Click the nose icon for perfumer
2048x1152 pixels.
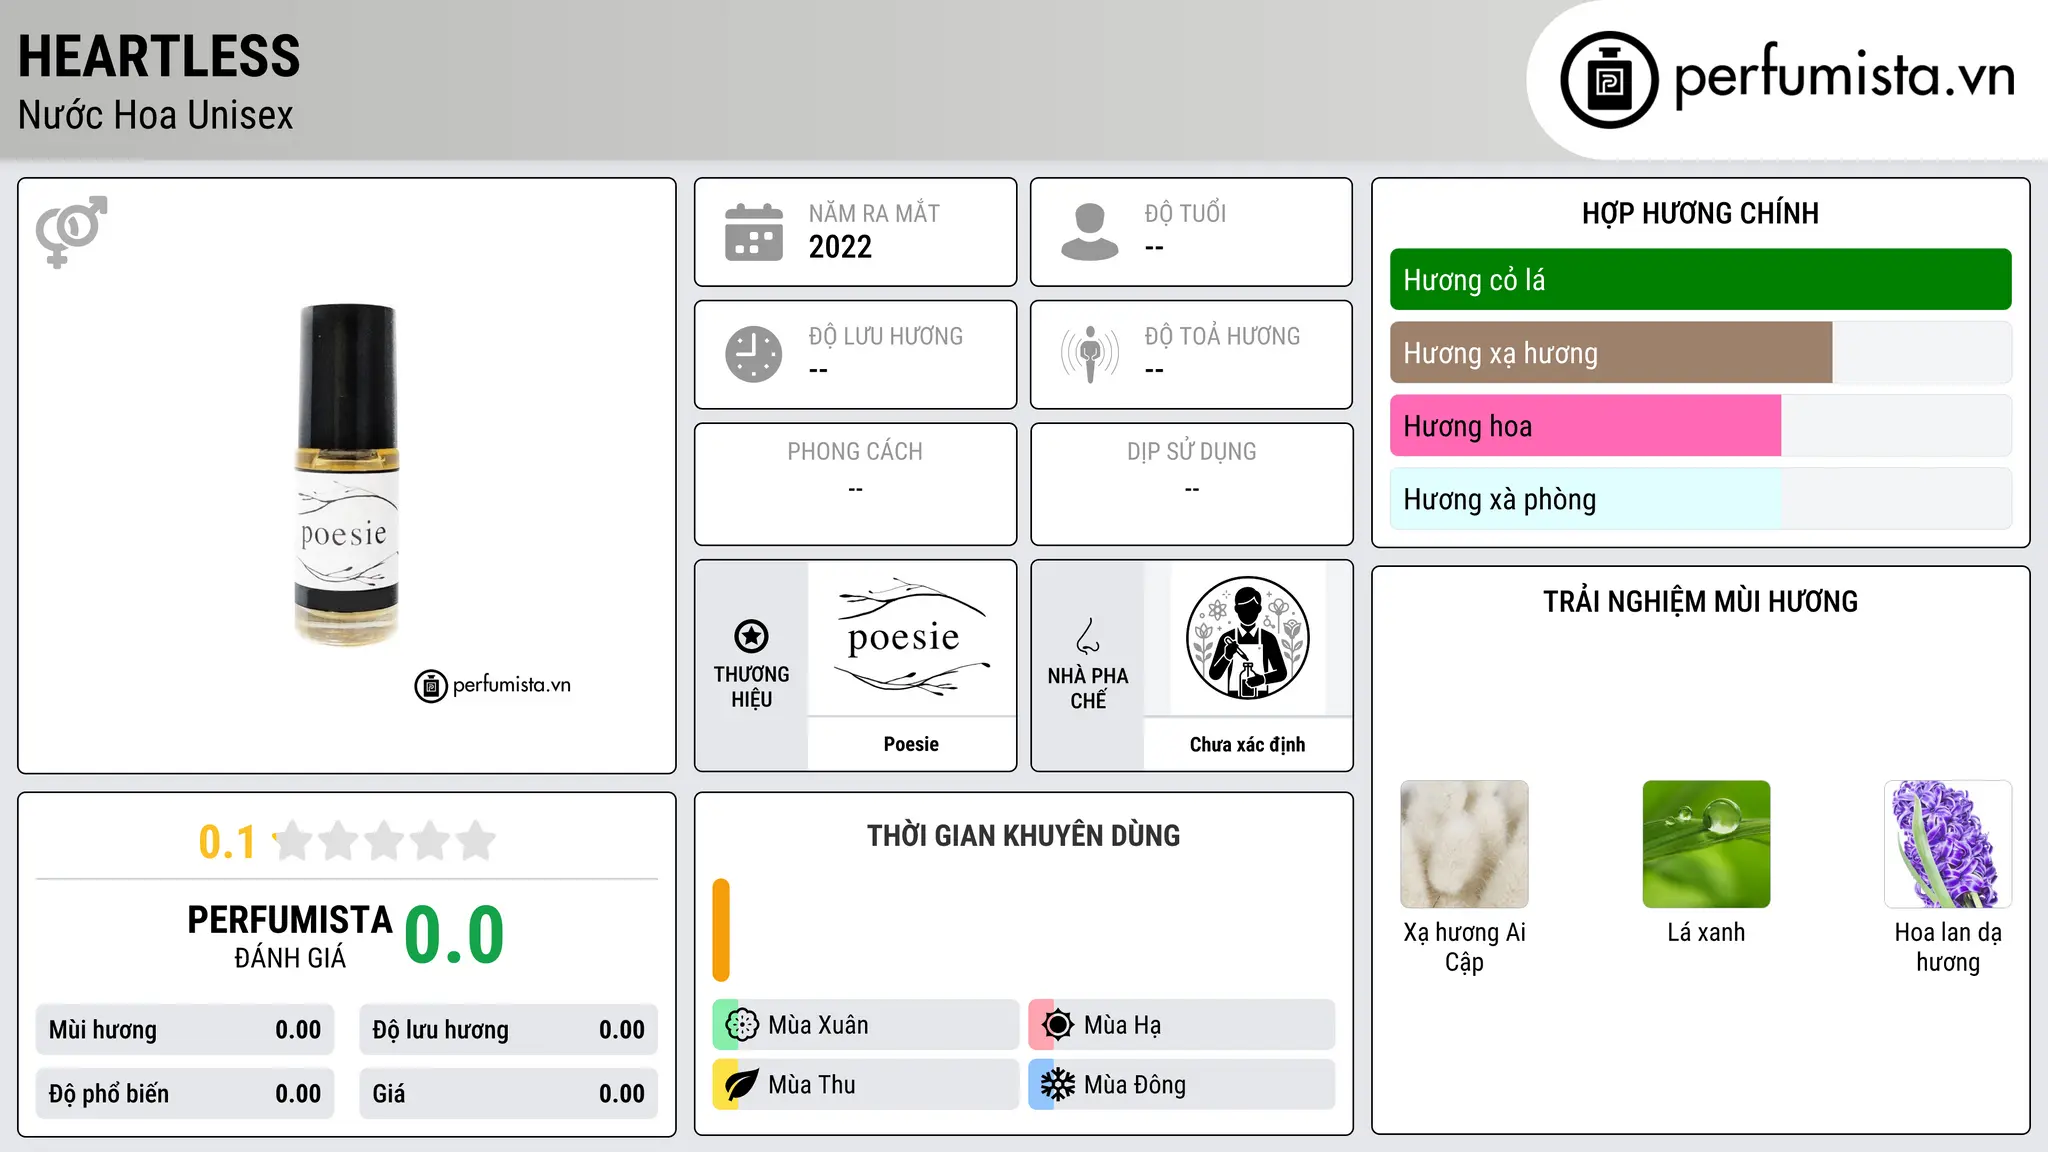point(1088,636)
